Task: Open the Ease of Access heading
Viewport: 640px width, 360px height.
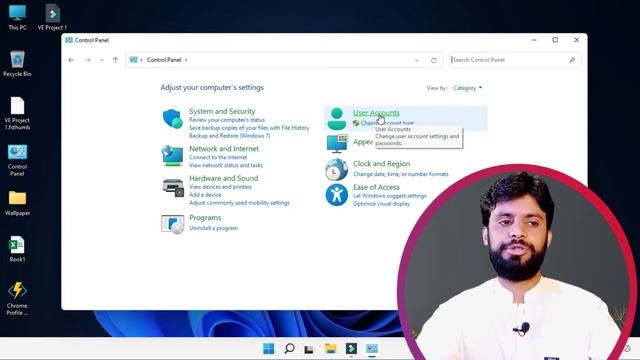Action: (x=376, y=187)
